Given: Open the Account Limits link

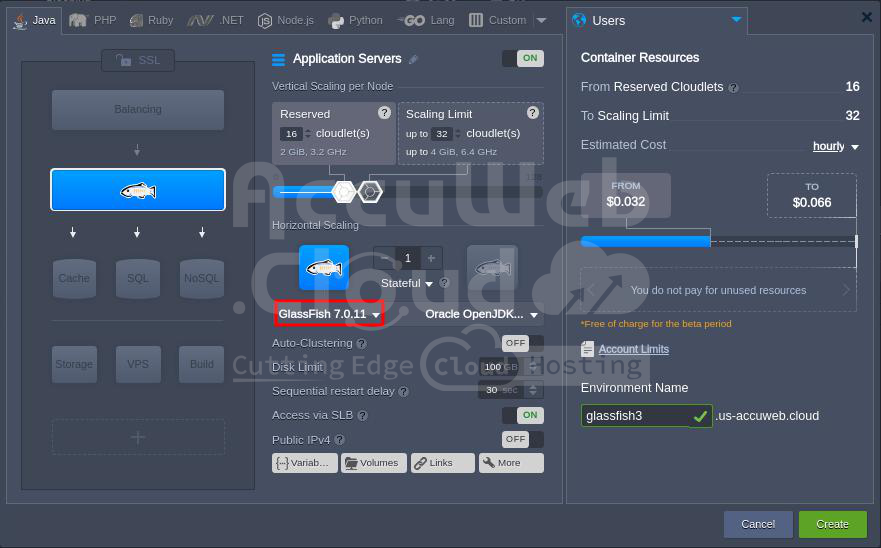Looking at the screenshot, I should click(633, 349).
